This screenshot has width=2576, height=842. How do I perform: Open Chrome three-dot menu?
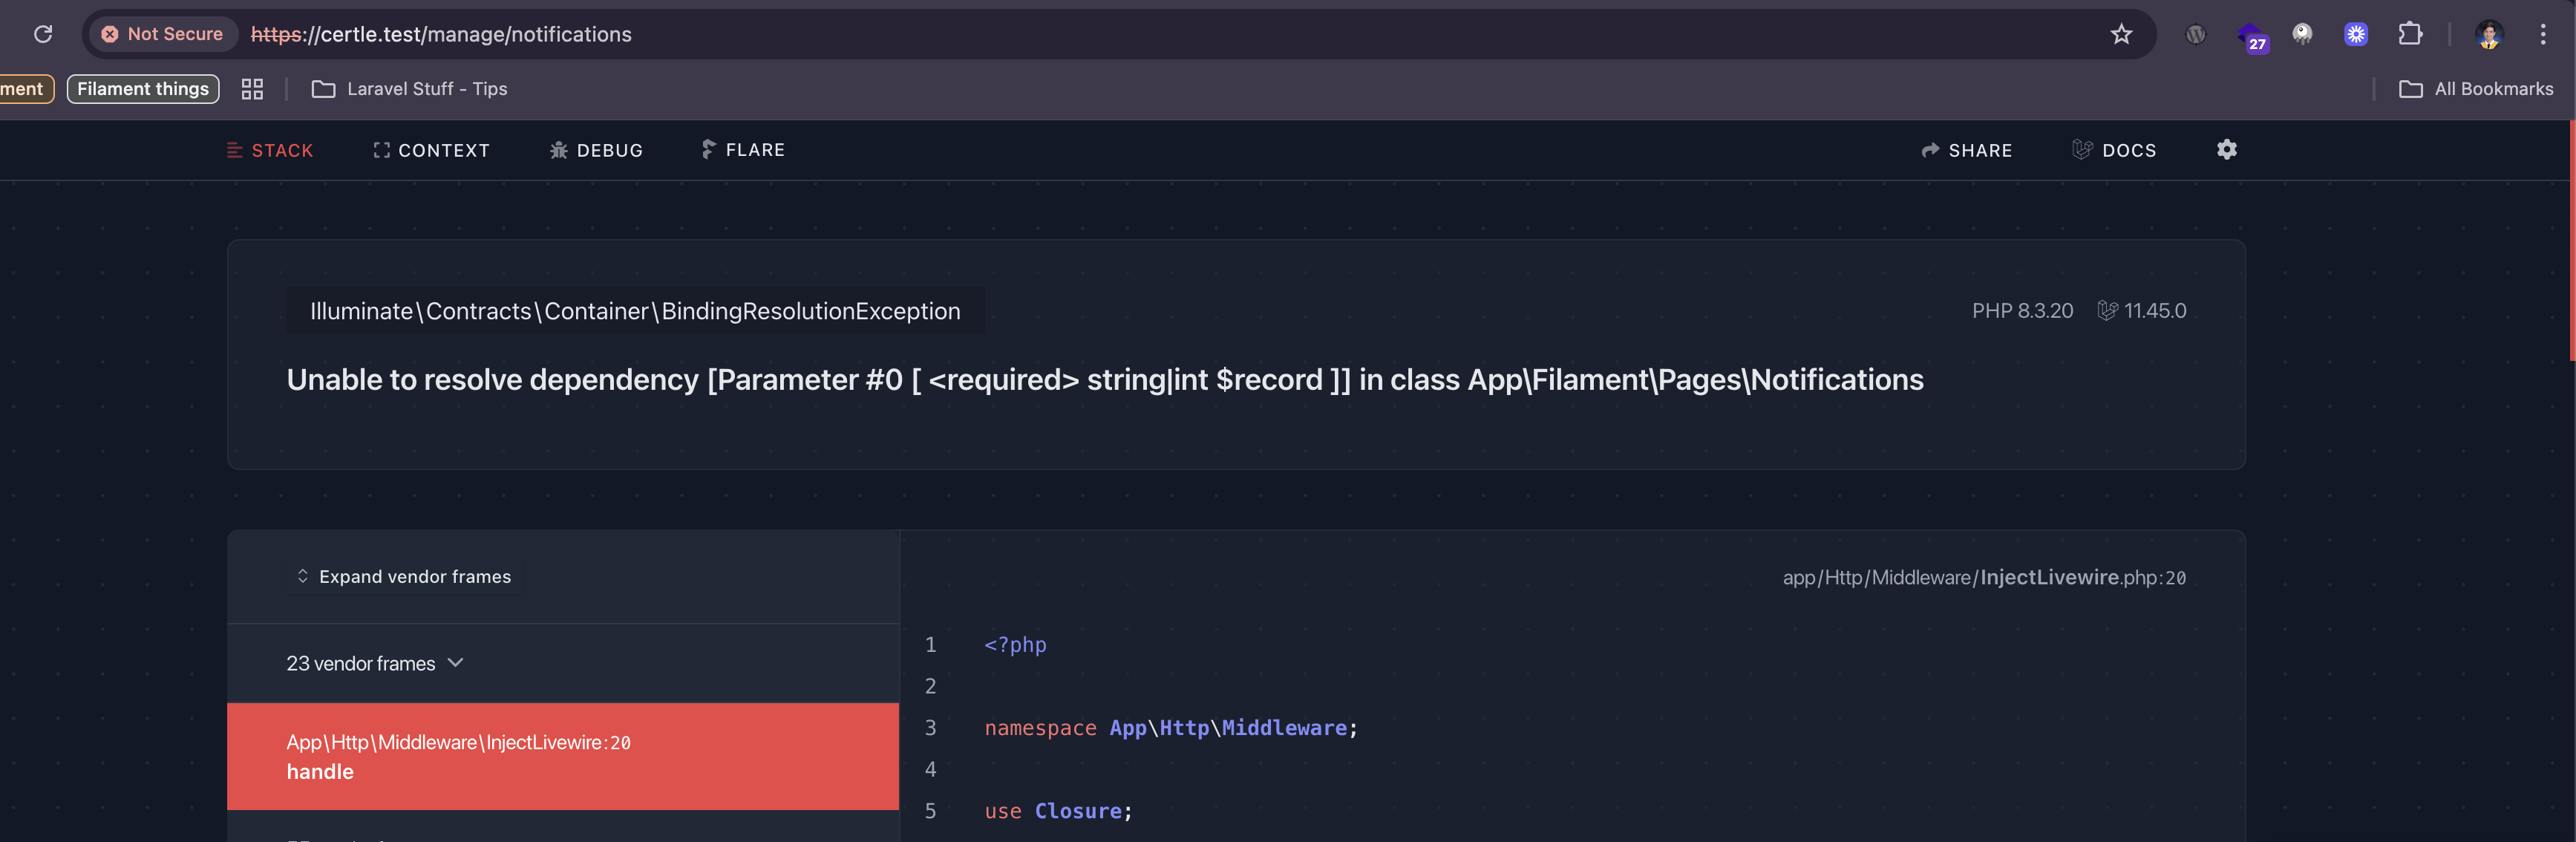2542,34
